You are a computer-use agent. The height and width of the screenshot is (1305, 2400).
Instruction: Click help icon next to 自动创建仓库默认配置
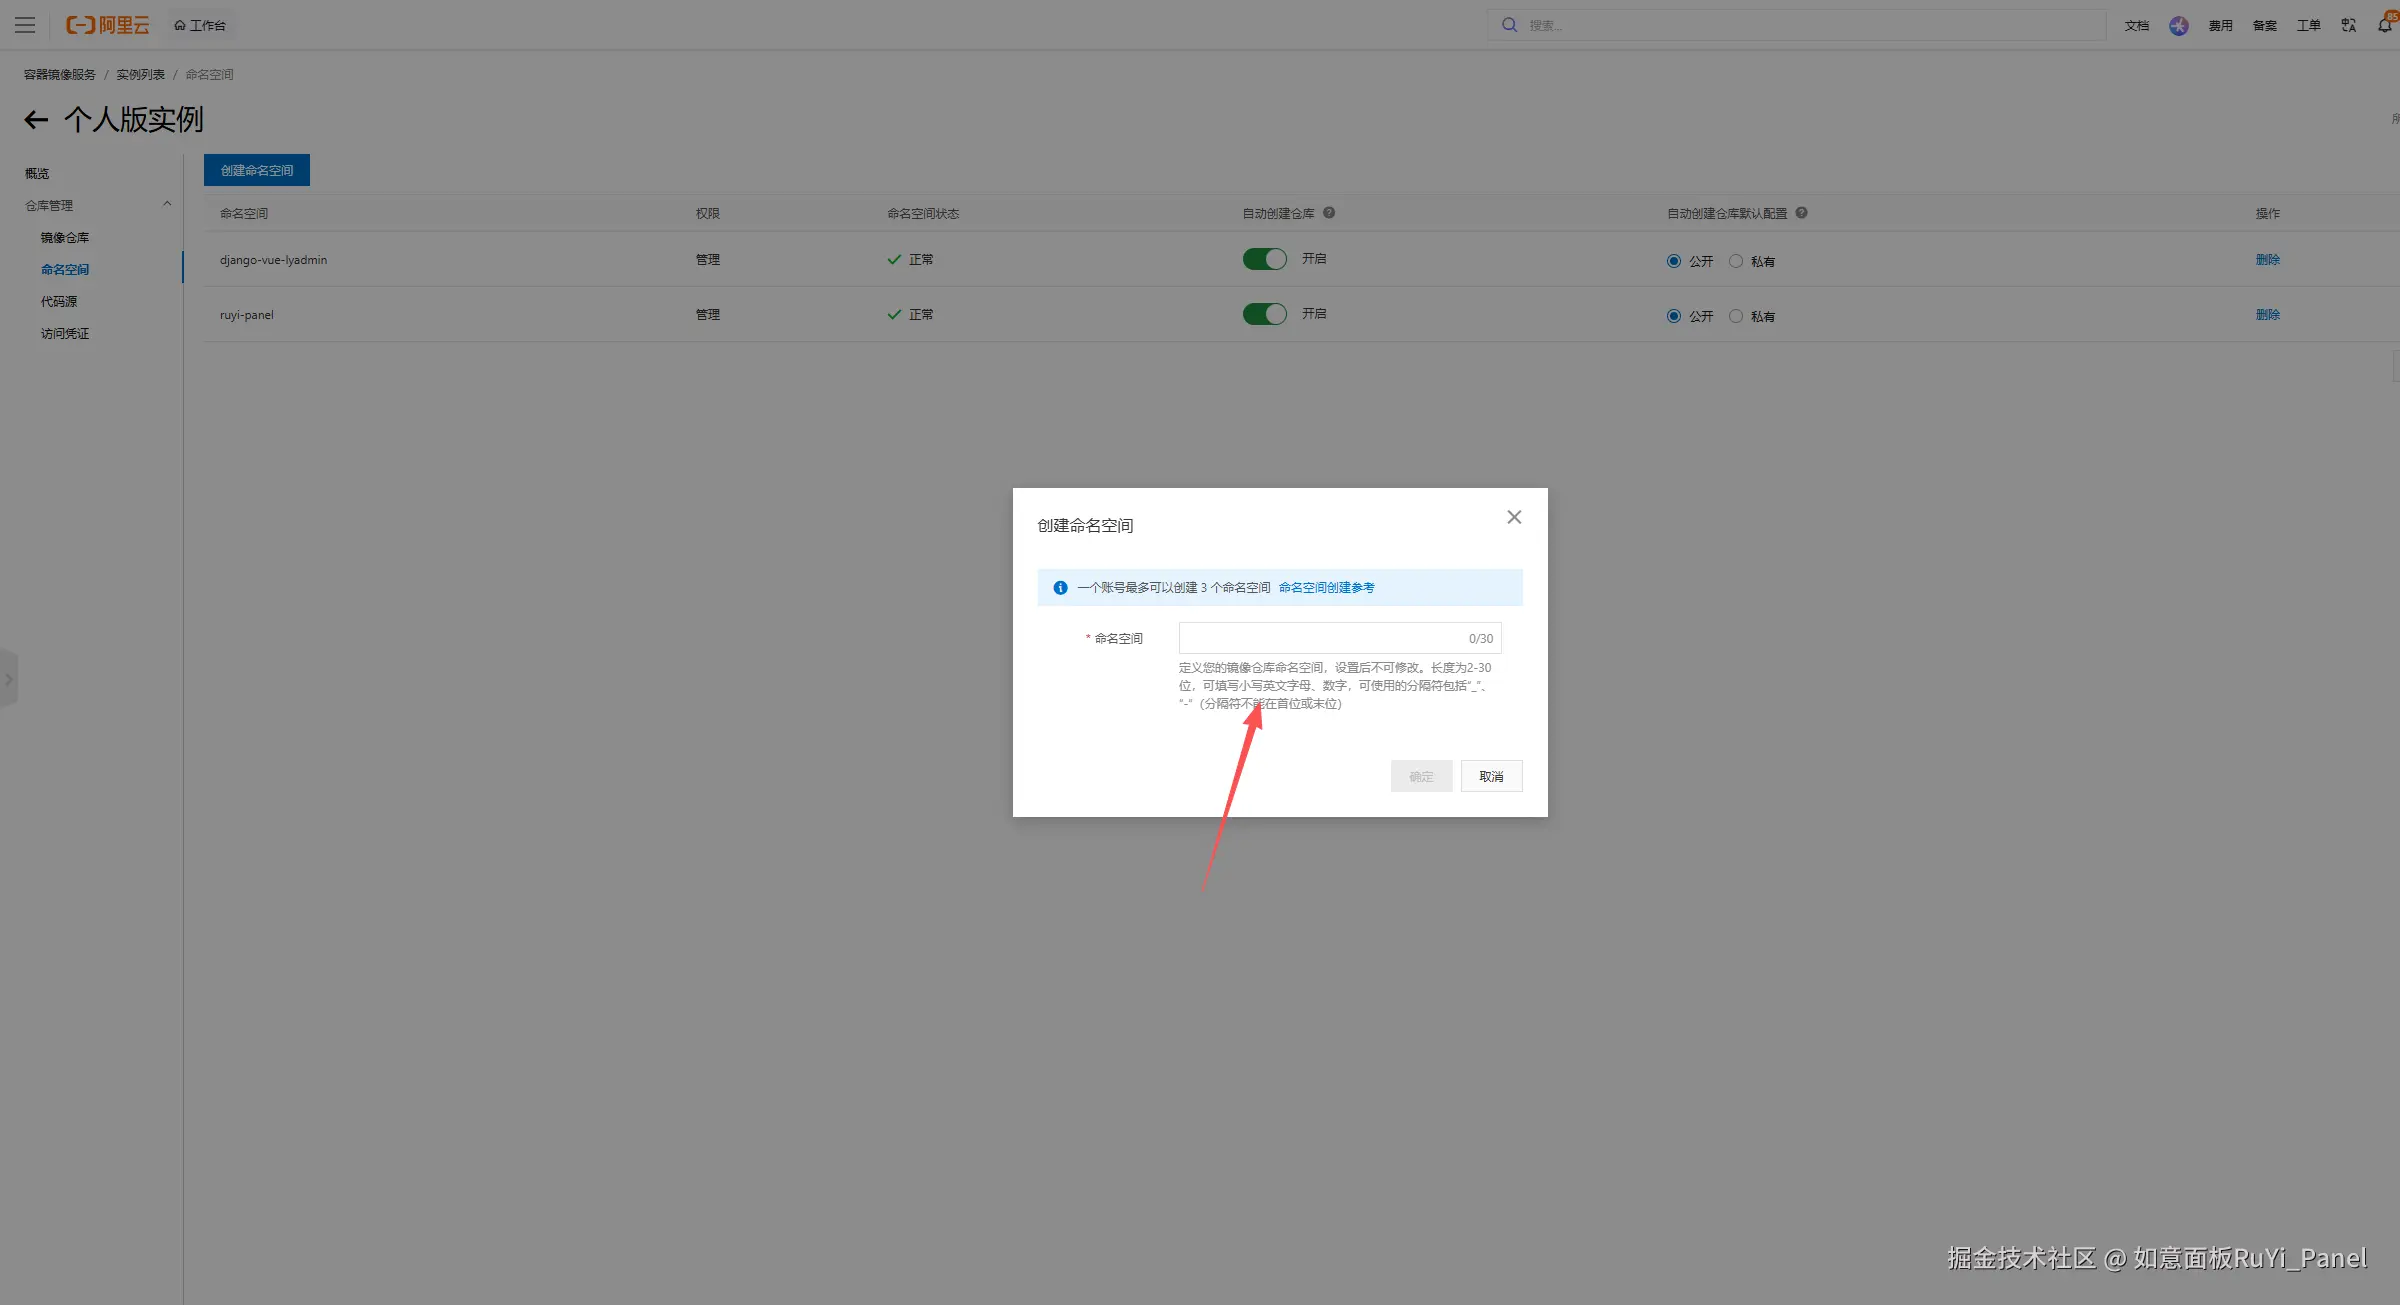coord(1801,213)
